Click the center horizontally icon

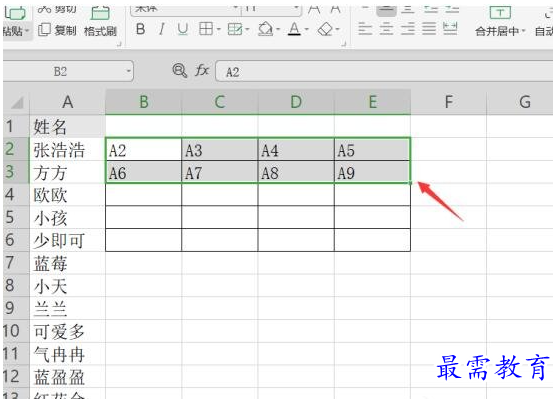point(386,28)
